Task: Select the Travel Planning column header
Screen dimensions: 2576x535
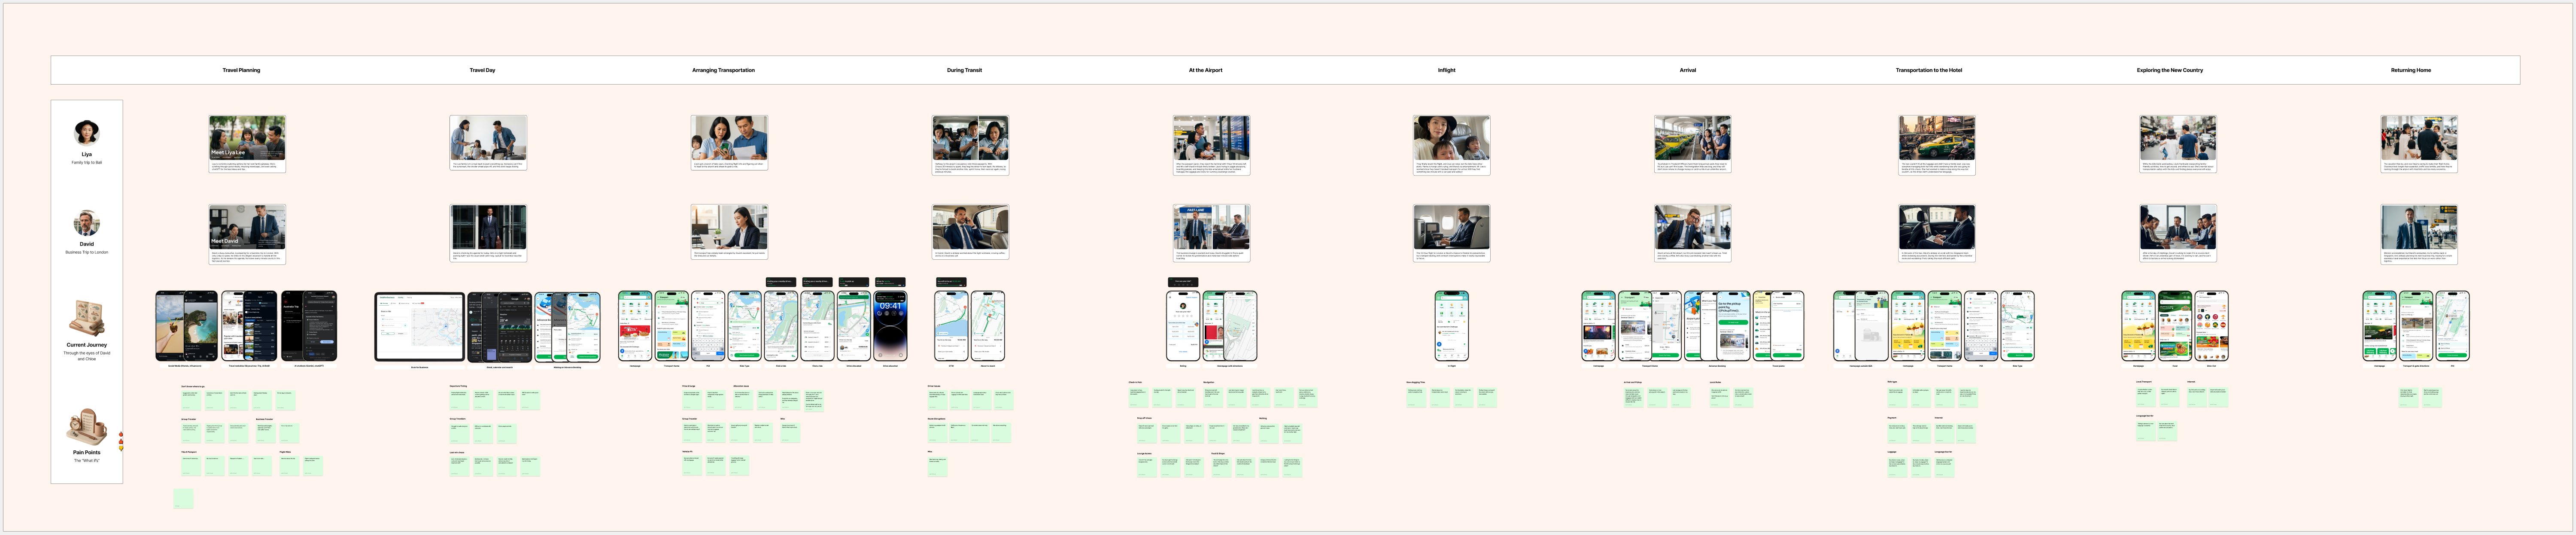Action: (241, 70)
